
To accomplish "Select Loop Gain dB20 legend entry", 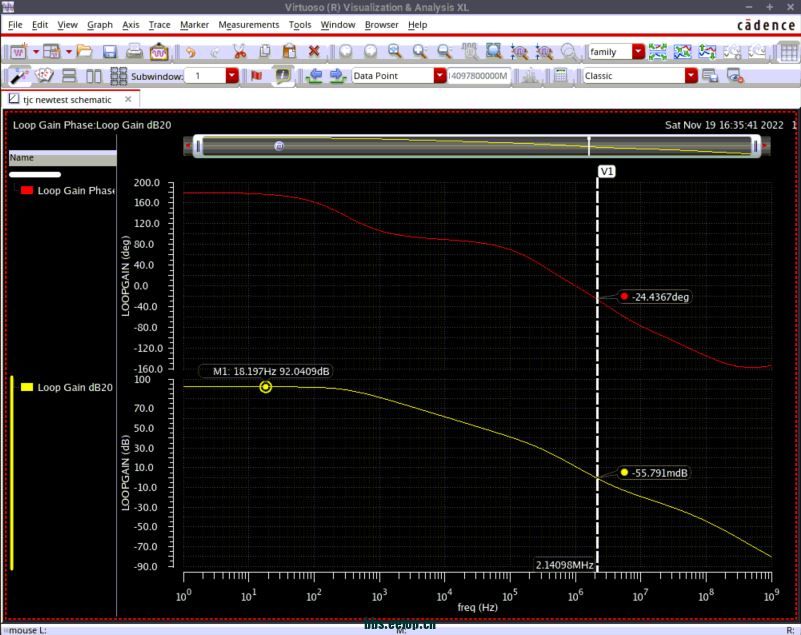I will click(75, 387).
